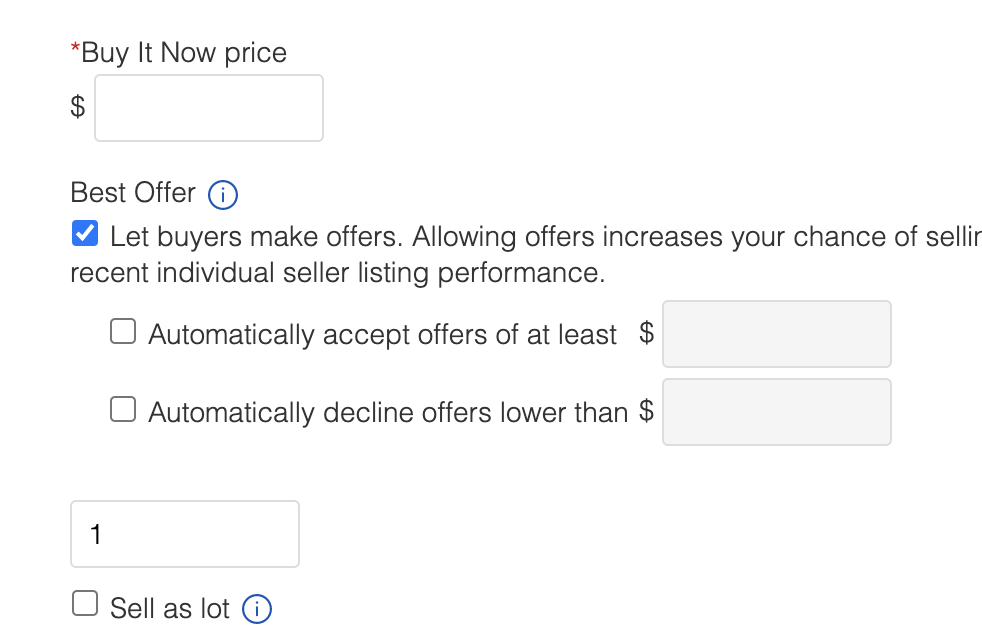The image size is (982, 628).
Task: Click the dollar sign beside auto-accept field
Action: [x=646, y=332]
